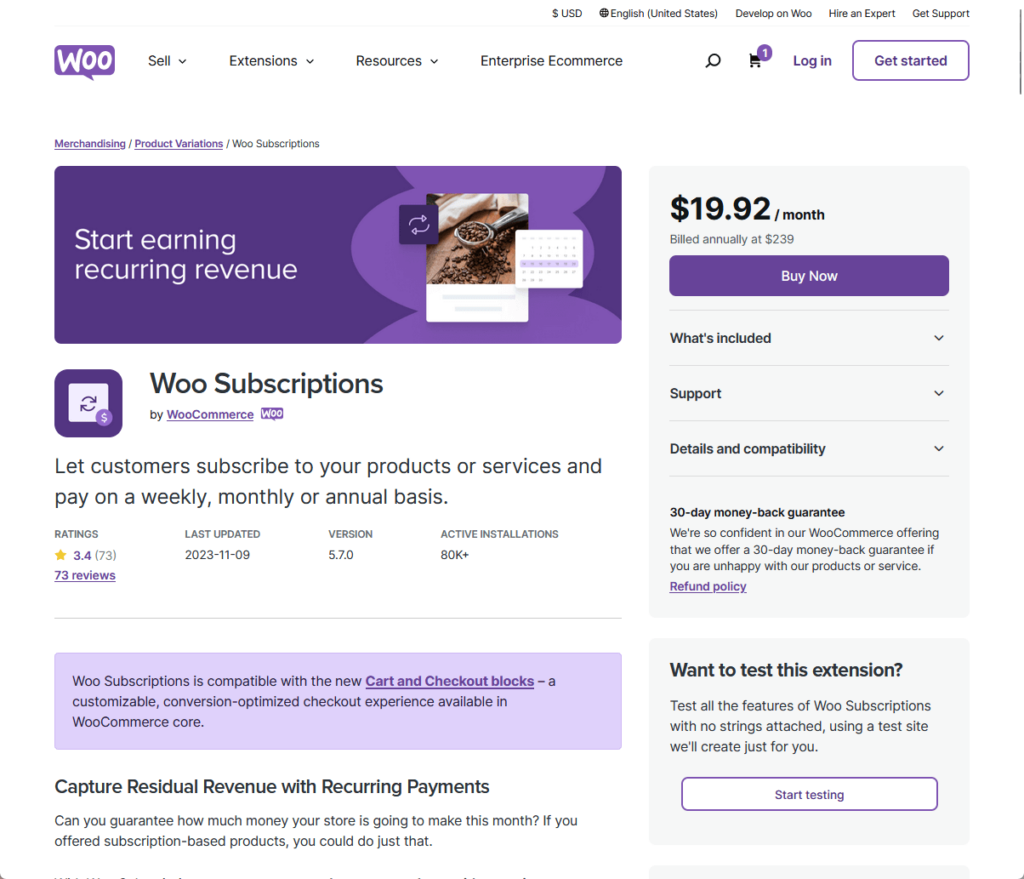Open Get Support link
This screenshot has width=1024, height=879.
coord(940,13)
